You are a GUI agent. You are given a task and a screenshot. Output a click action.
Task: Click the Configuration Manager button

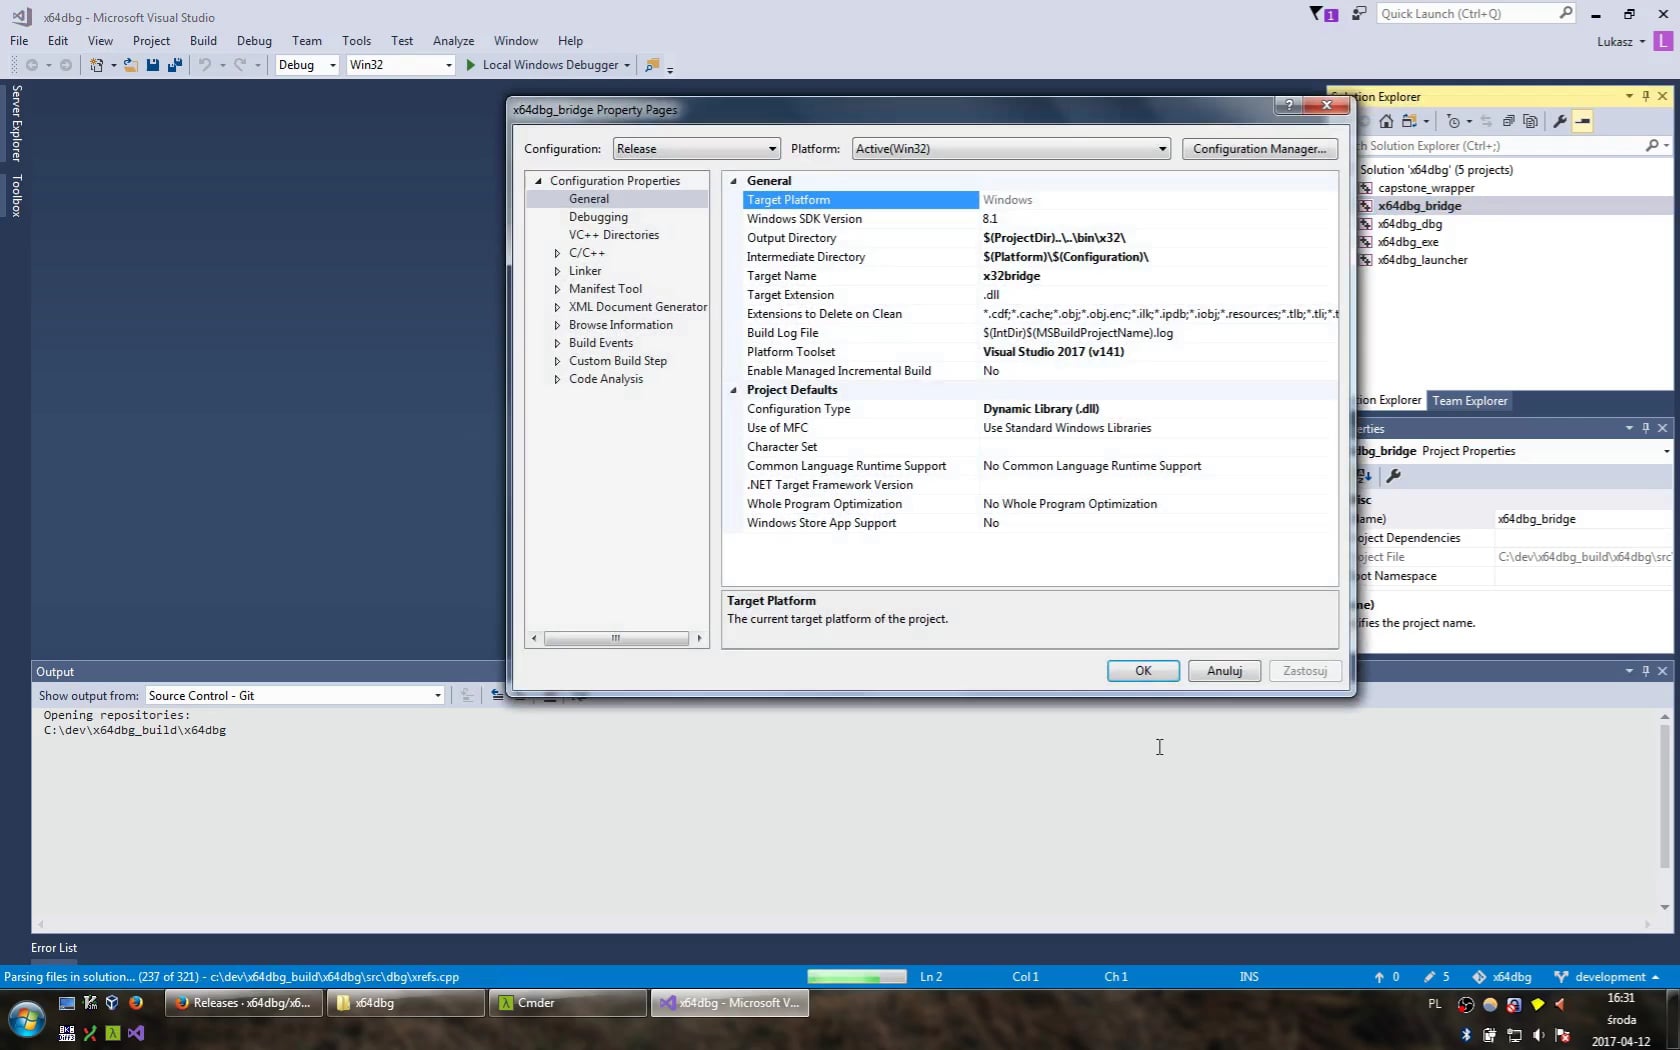[1259, 149]
